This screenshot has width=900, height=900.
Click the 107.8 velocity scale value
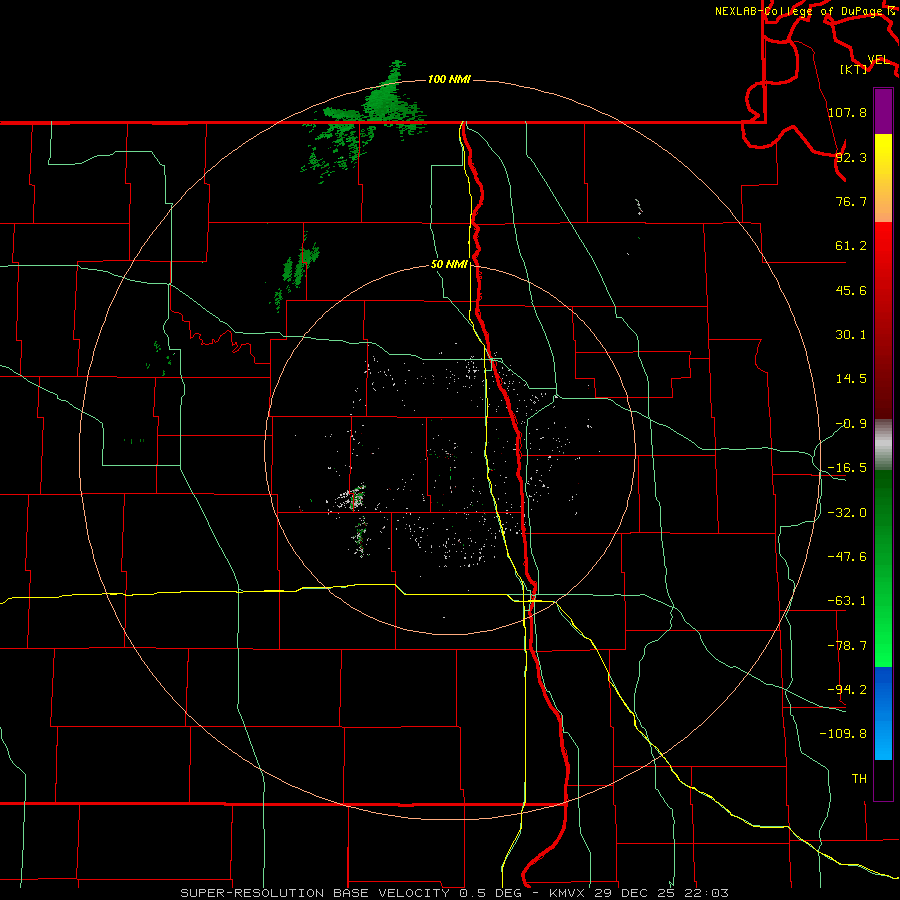point(847,112)
